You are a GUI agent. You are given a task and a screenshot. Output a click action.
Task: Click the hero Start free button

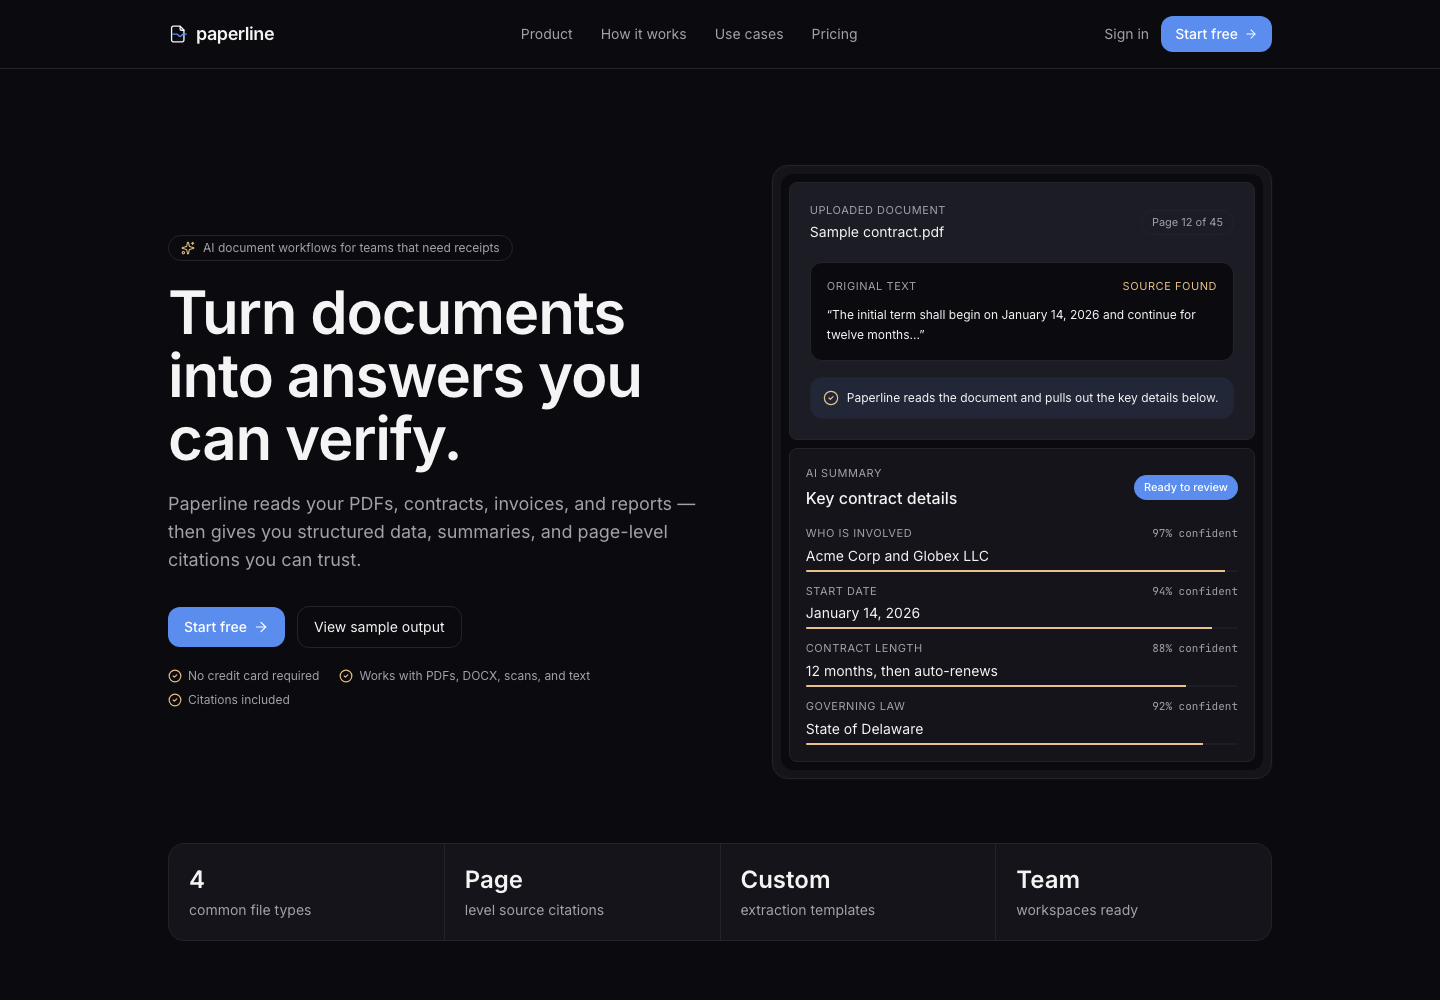click(x=226, y=627)
